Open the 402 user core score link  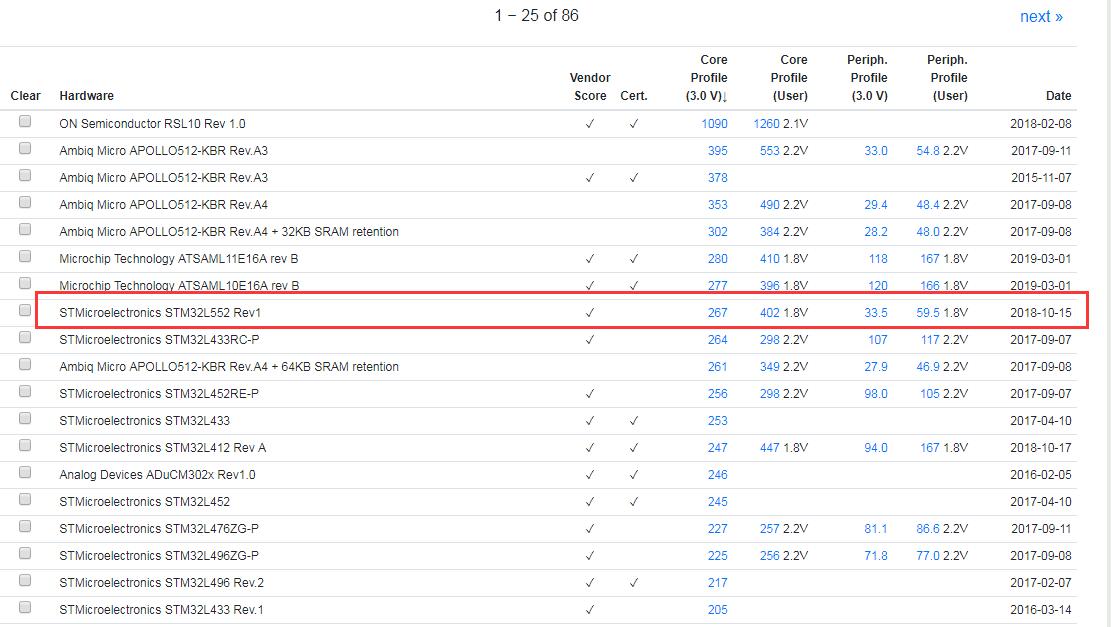769,312
